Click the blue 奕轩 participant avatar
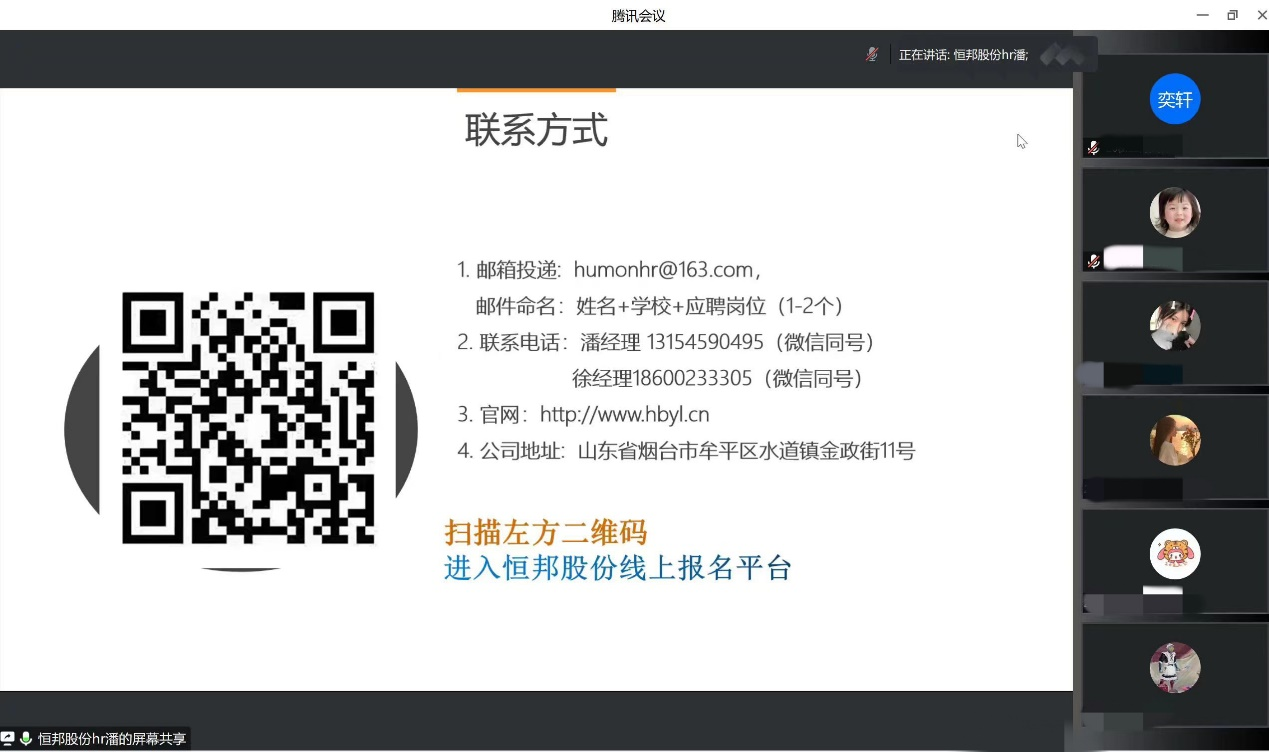Screen dimensions: 1269x752 (1175, 100)
